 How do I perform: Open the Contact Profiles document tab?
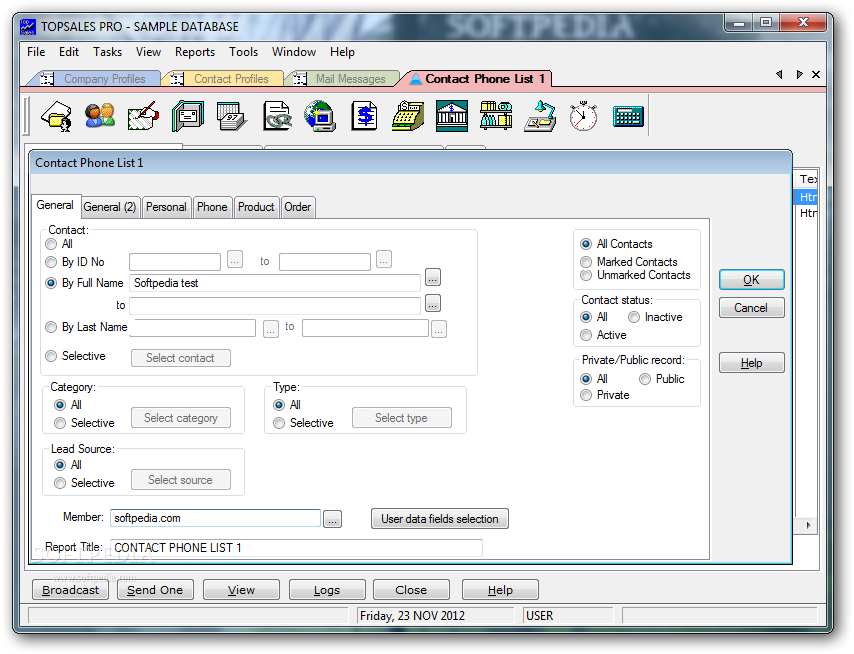click(x=222, y=79)
